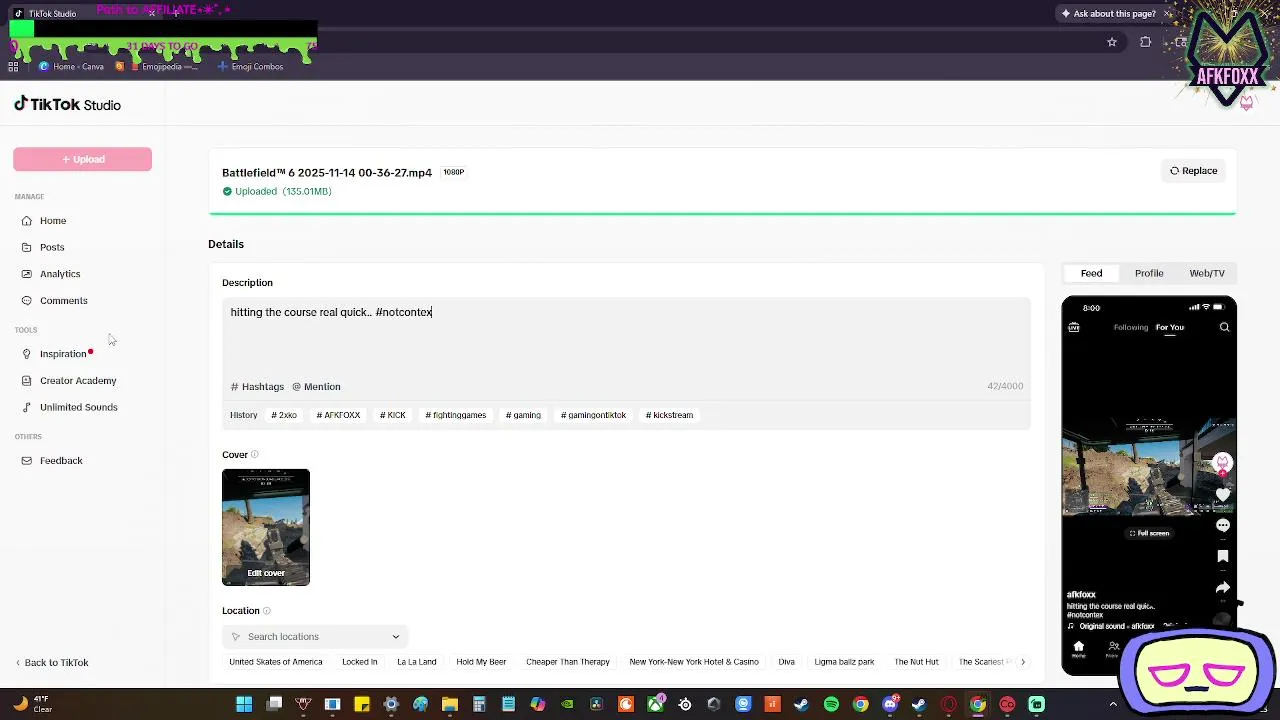
Task: Click the info icon next to Location
Action: [267, 610]
